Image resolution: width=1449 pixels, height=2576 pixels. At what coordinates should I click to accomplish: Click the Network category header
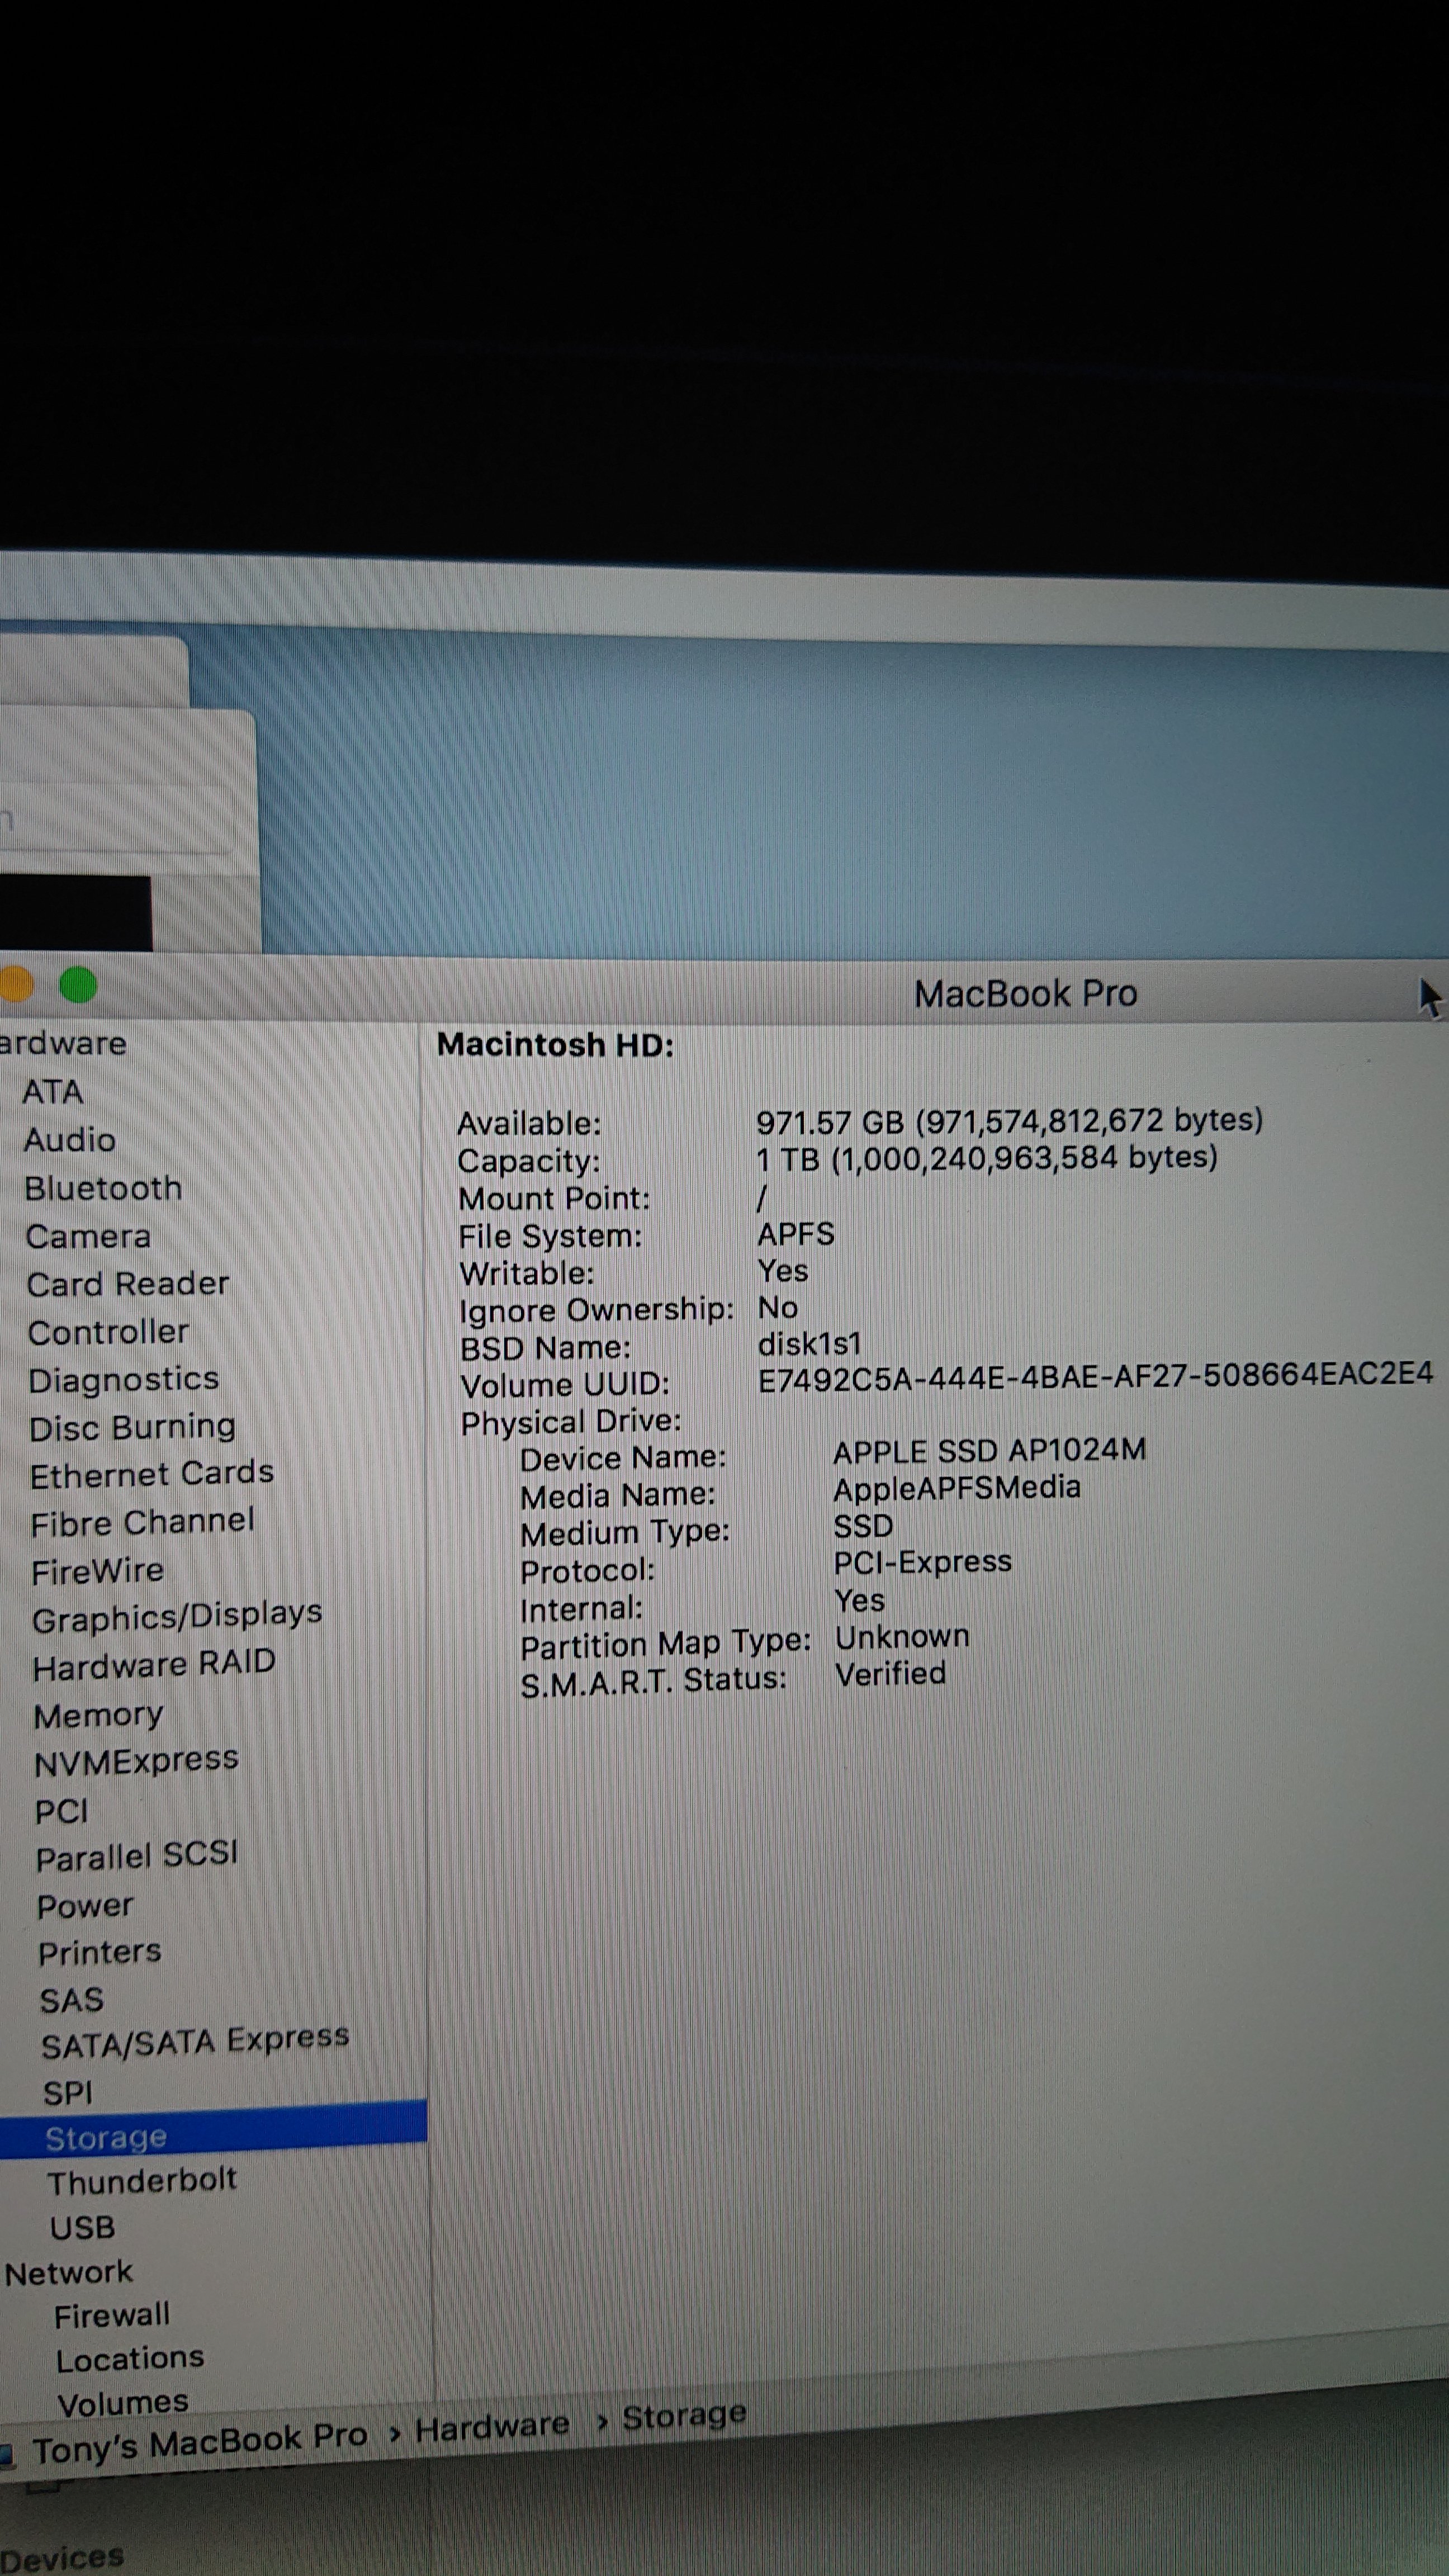[x=68, y=2273]
